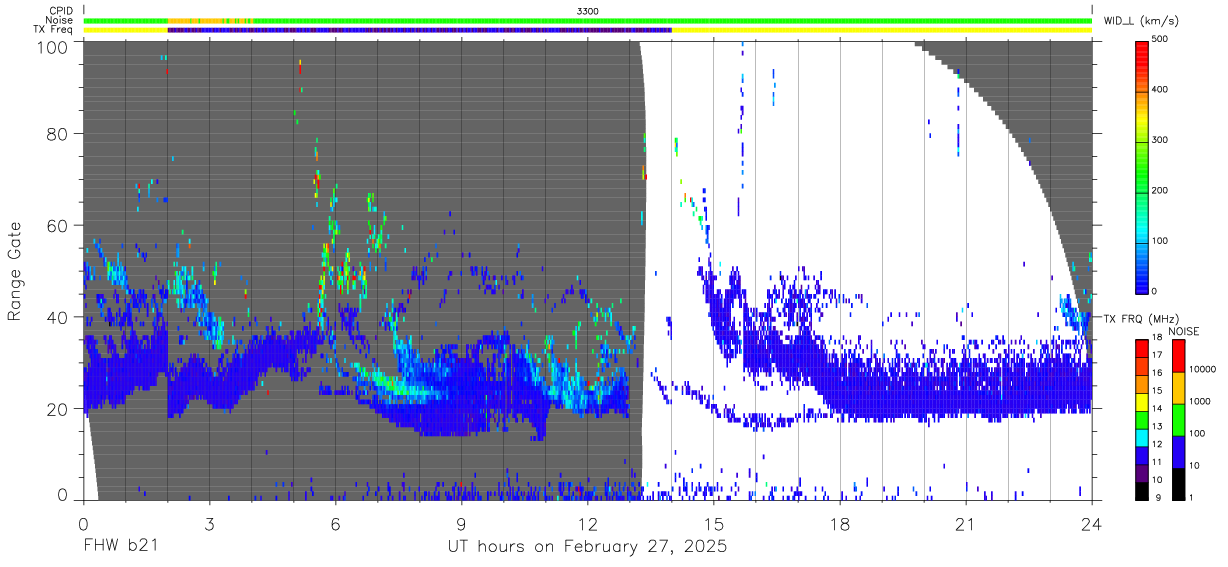Screen dimensions: 1228x567
Task: Click the 24 hour tick on UT axis
Action: (x=1091, y=523)
